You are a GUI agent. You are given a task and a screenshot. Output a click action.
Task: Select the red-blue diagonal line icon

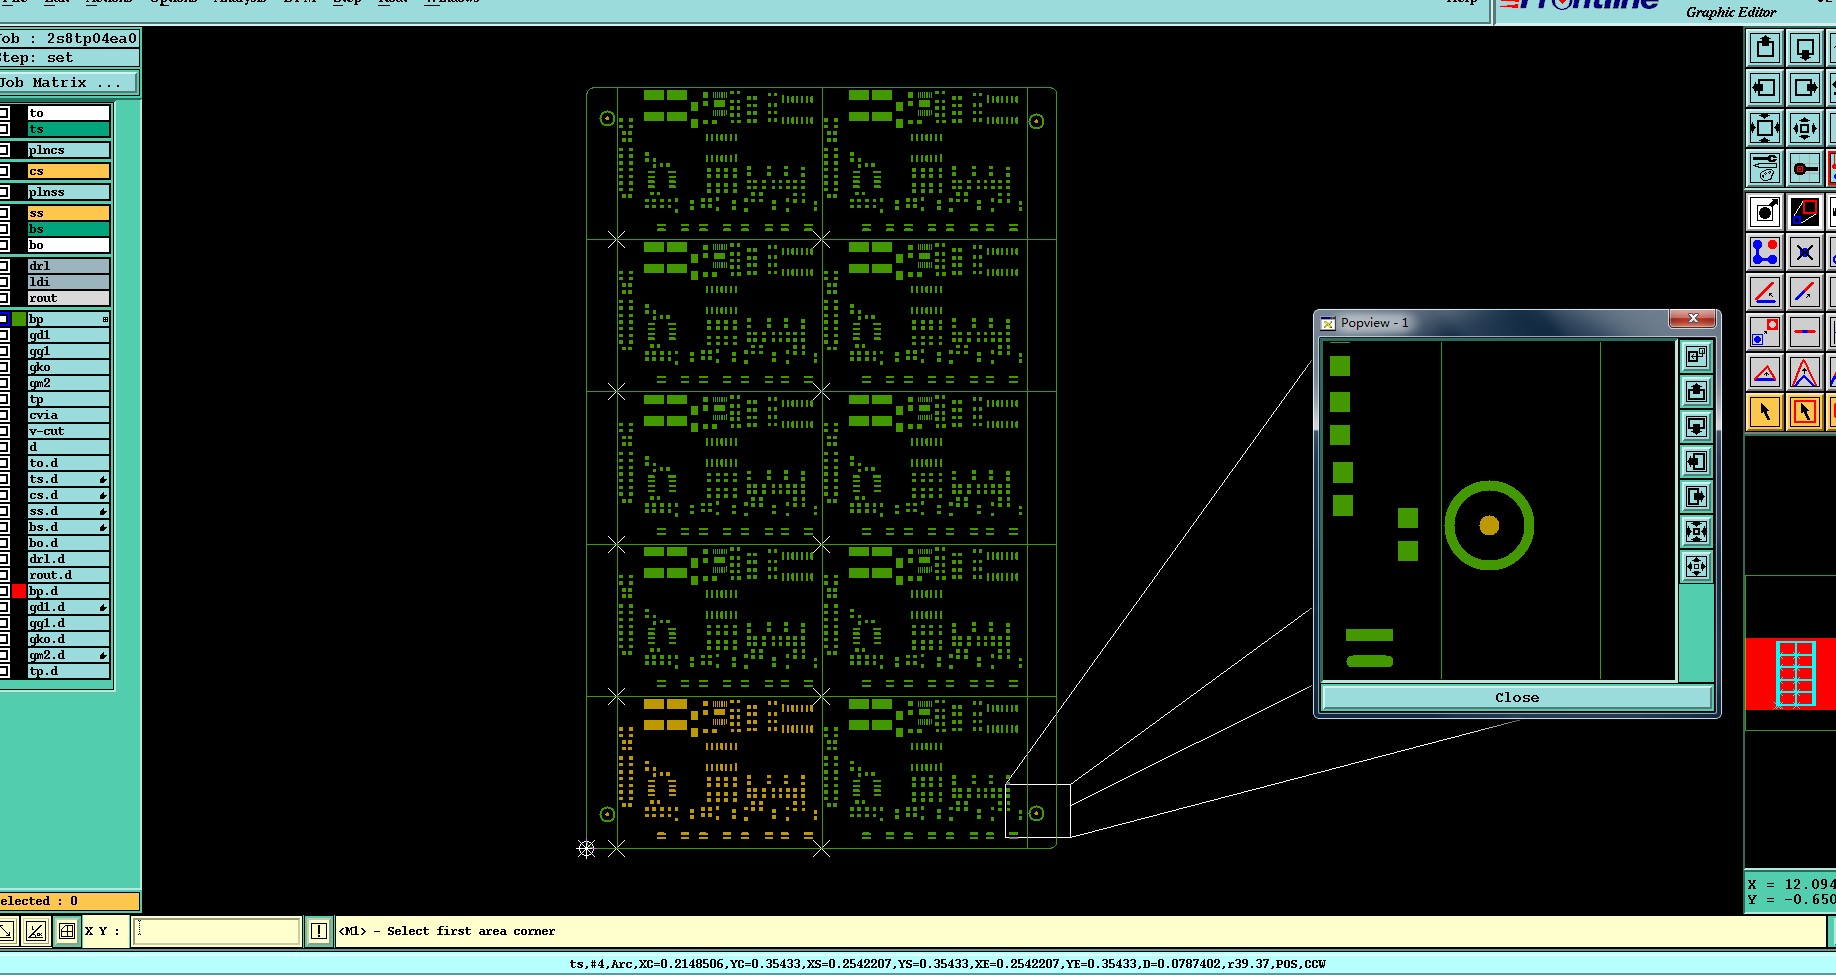click(x=1805, y=293)
